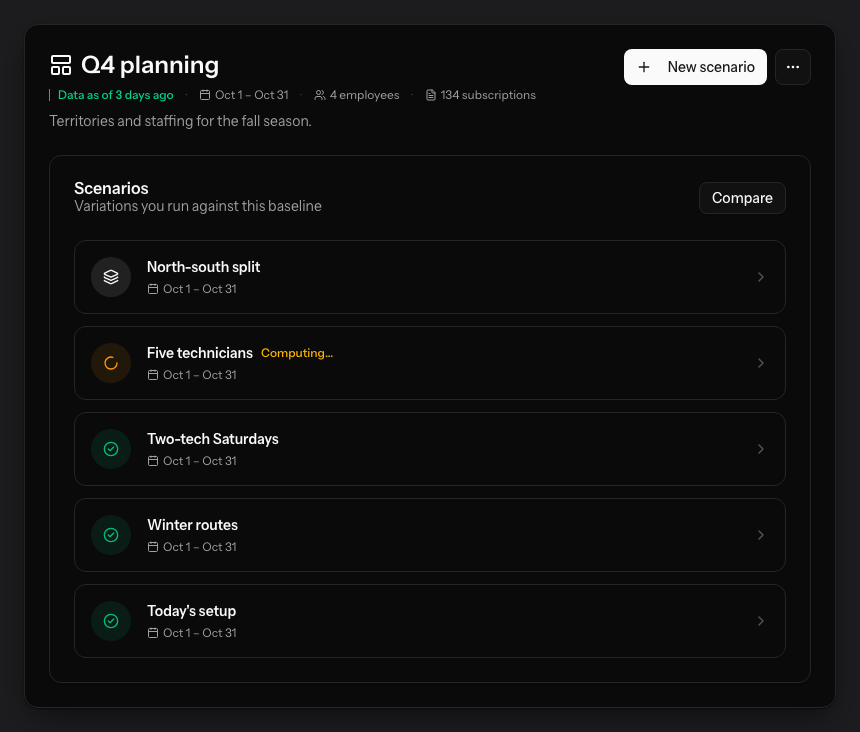Click the 134 subscriptions text

tap(488, 95)
